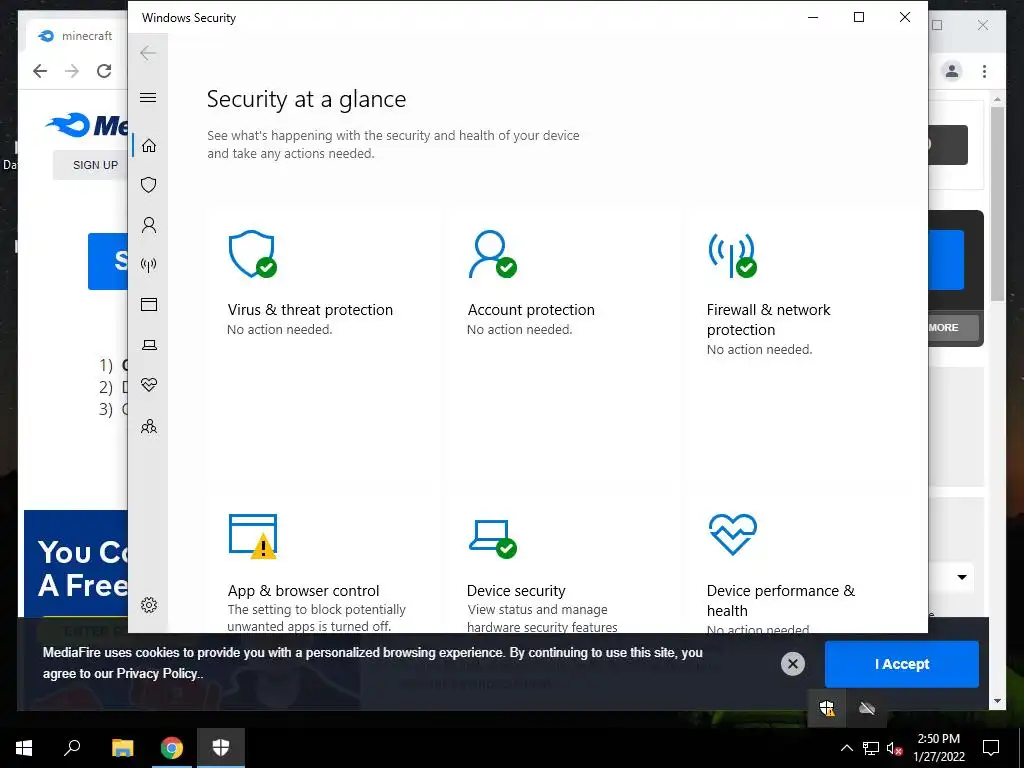The height and width of the screenshot is (768, 1024).
Task: Open Virus & threat protection shield sidebar icon
Action: pos(149,185)
